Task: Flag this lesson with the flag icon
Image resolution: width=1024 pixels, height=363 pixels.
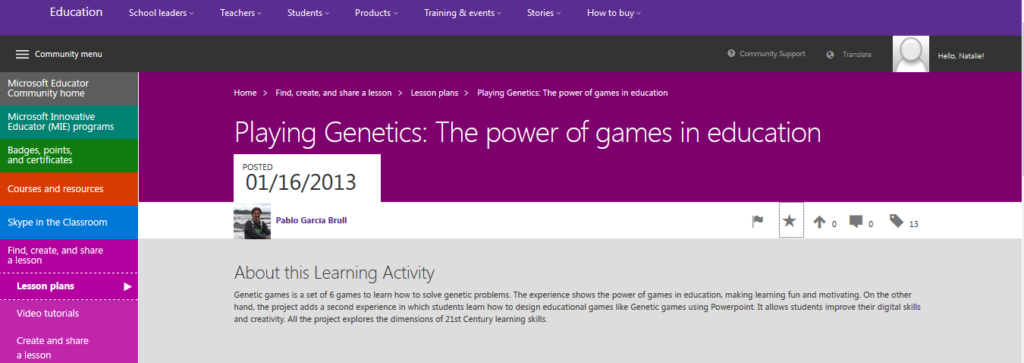Action: [x=758, y=221]
